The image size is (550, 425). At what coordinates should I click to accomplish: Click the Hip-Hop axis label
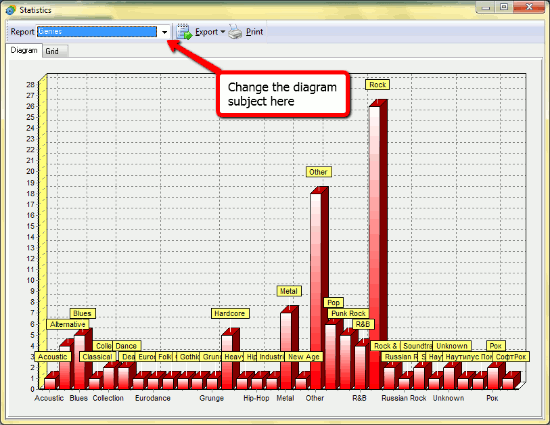(x=256, y=398)
